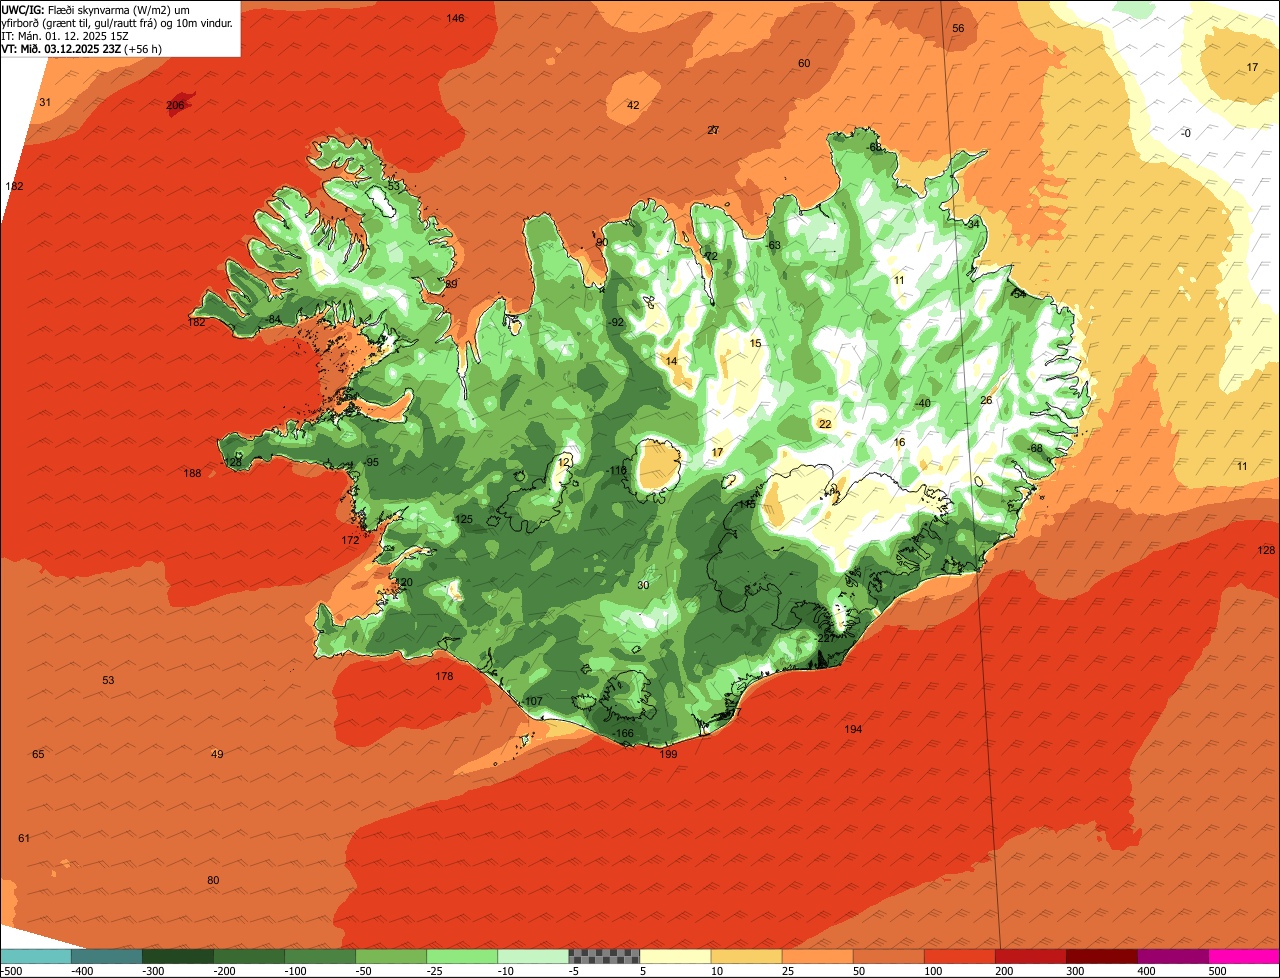Select the legend swatch between 10 and 25
Screen dimensions: 1280x978
coord(746,956)
